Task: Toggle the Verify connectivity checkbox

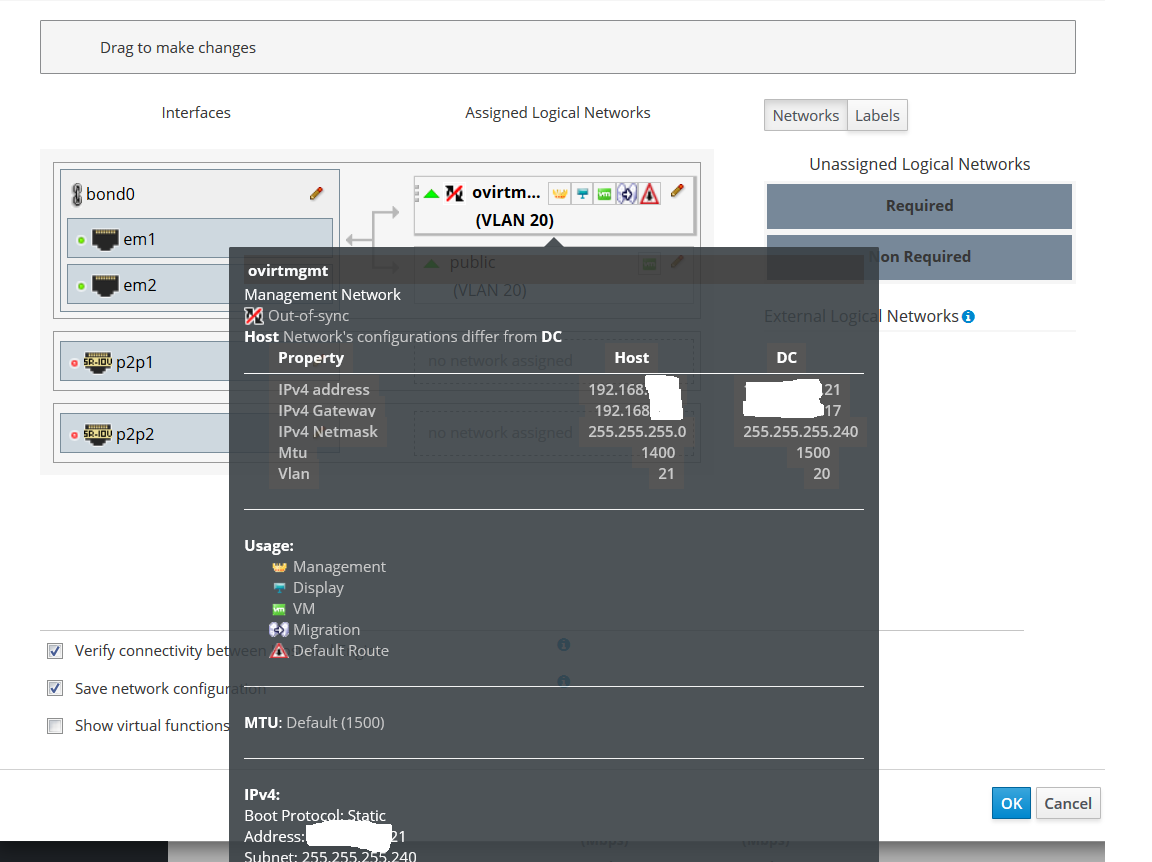Action: tap(55, 651)
